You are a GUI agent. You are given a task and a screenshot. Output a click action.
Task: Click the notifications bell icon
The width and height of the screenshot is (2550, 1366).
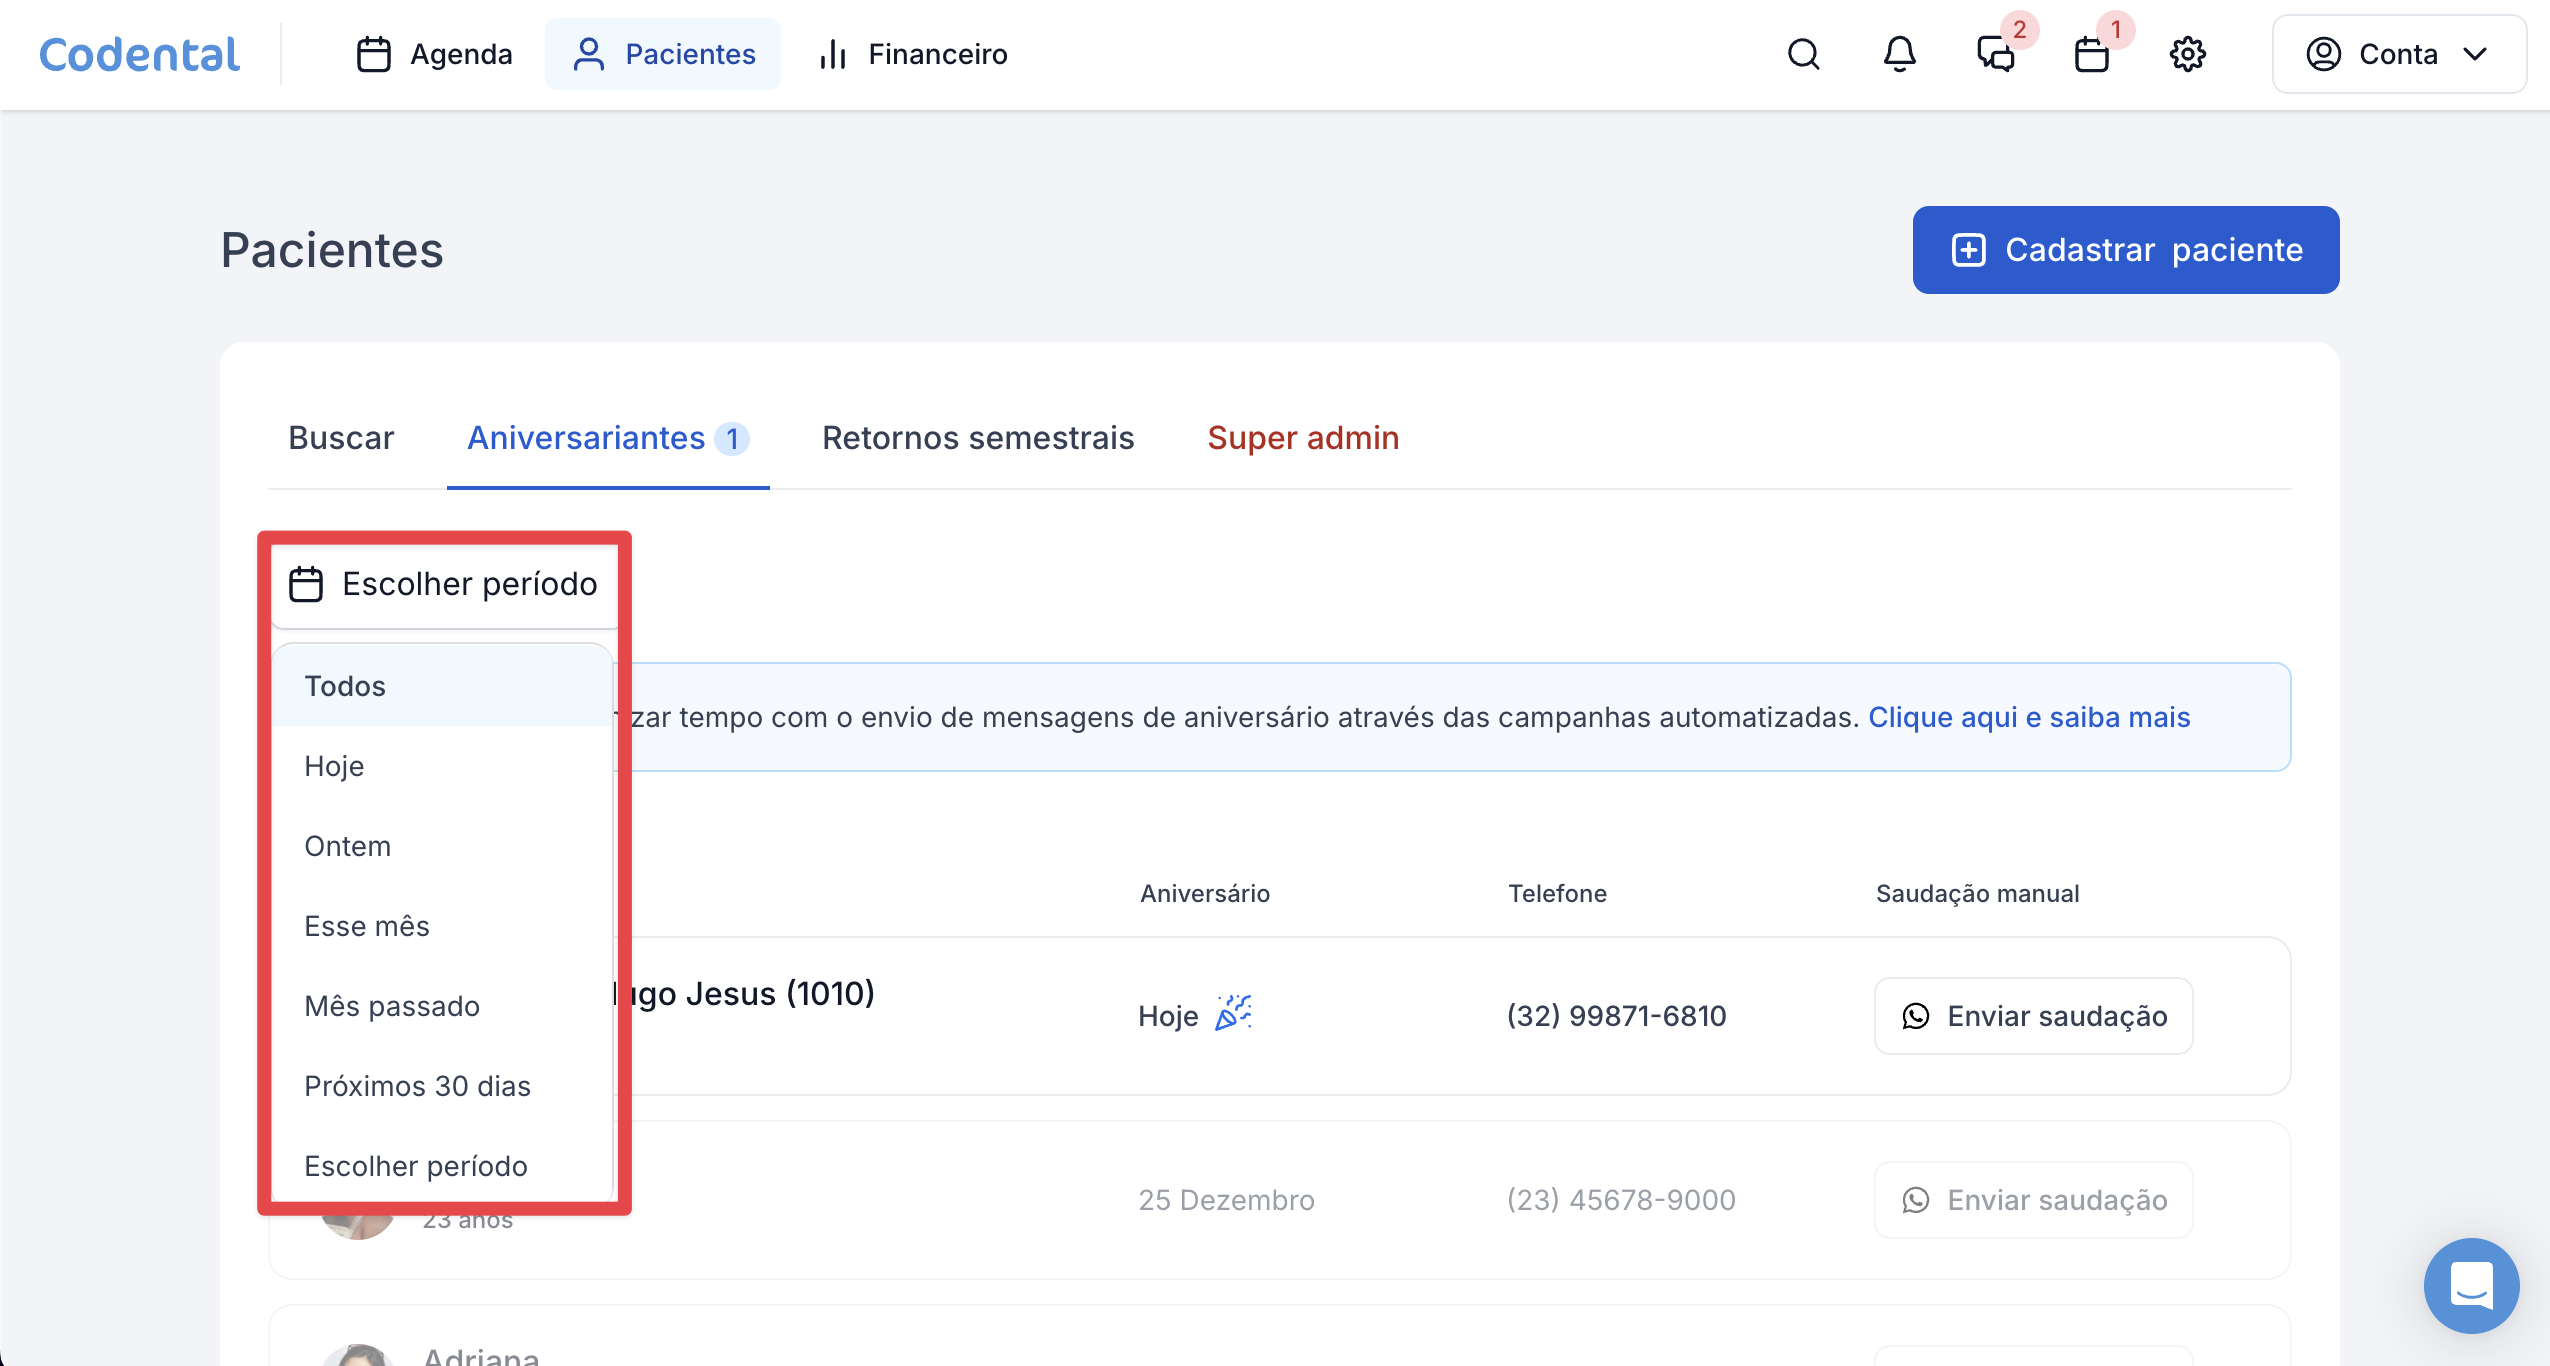point(1899,54)
